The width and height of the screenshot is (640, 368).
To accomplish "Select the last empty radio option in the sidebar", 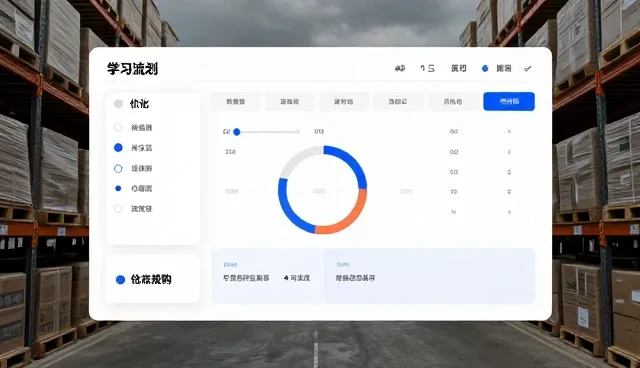I will 118,208.
